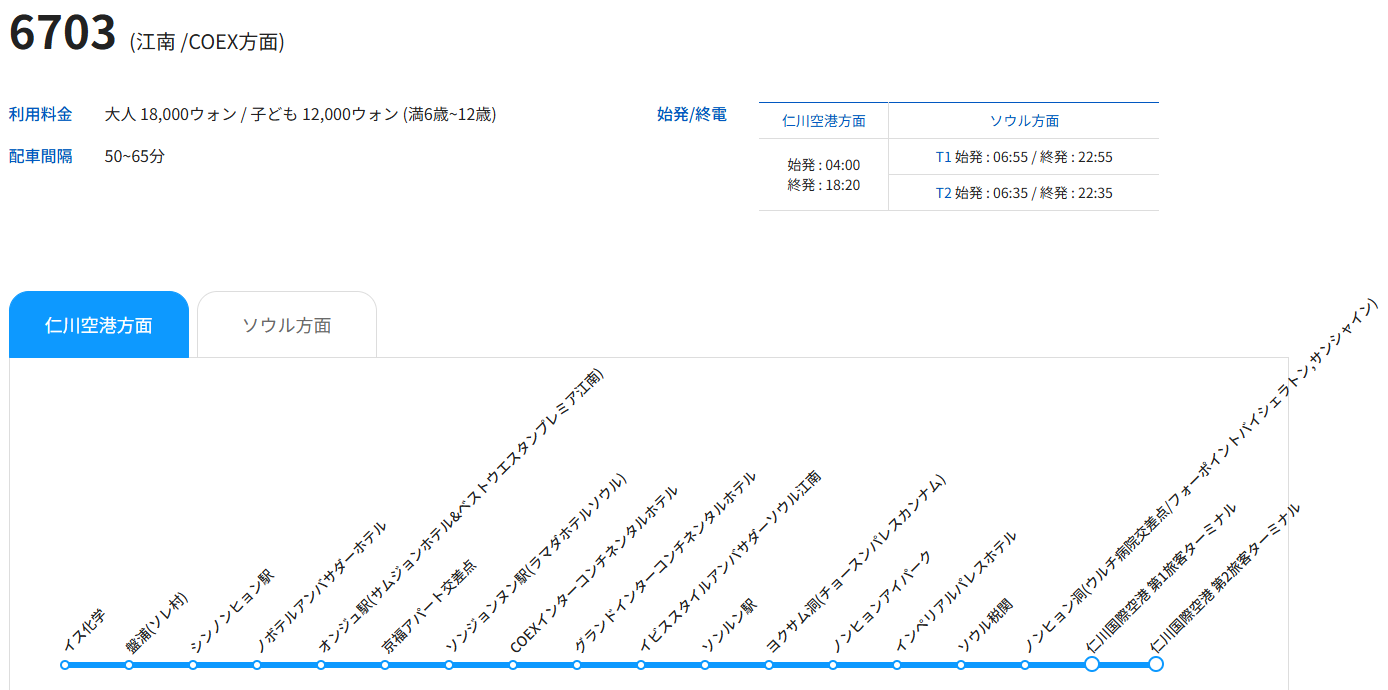
Task: Select the 仁川国際空港 第1旅客ターミナル stop circle
Action: pyautogui.click(x=1092, y=664)
